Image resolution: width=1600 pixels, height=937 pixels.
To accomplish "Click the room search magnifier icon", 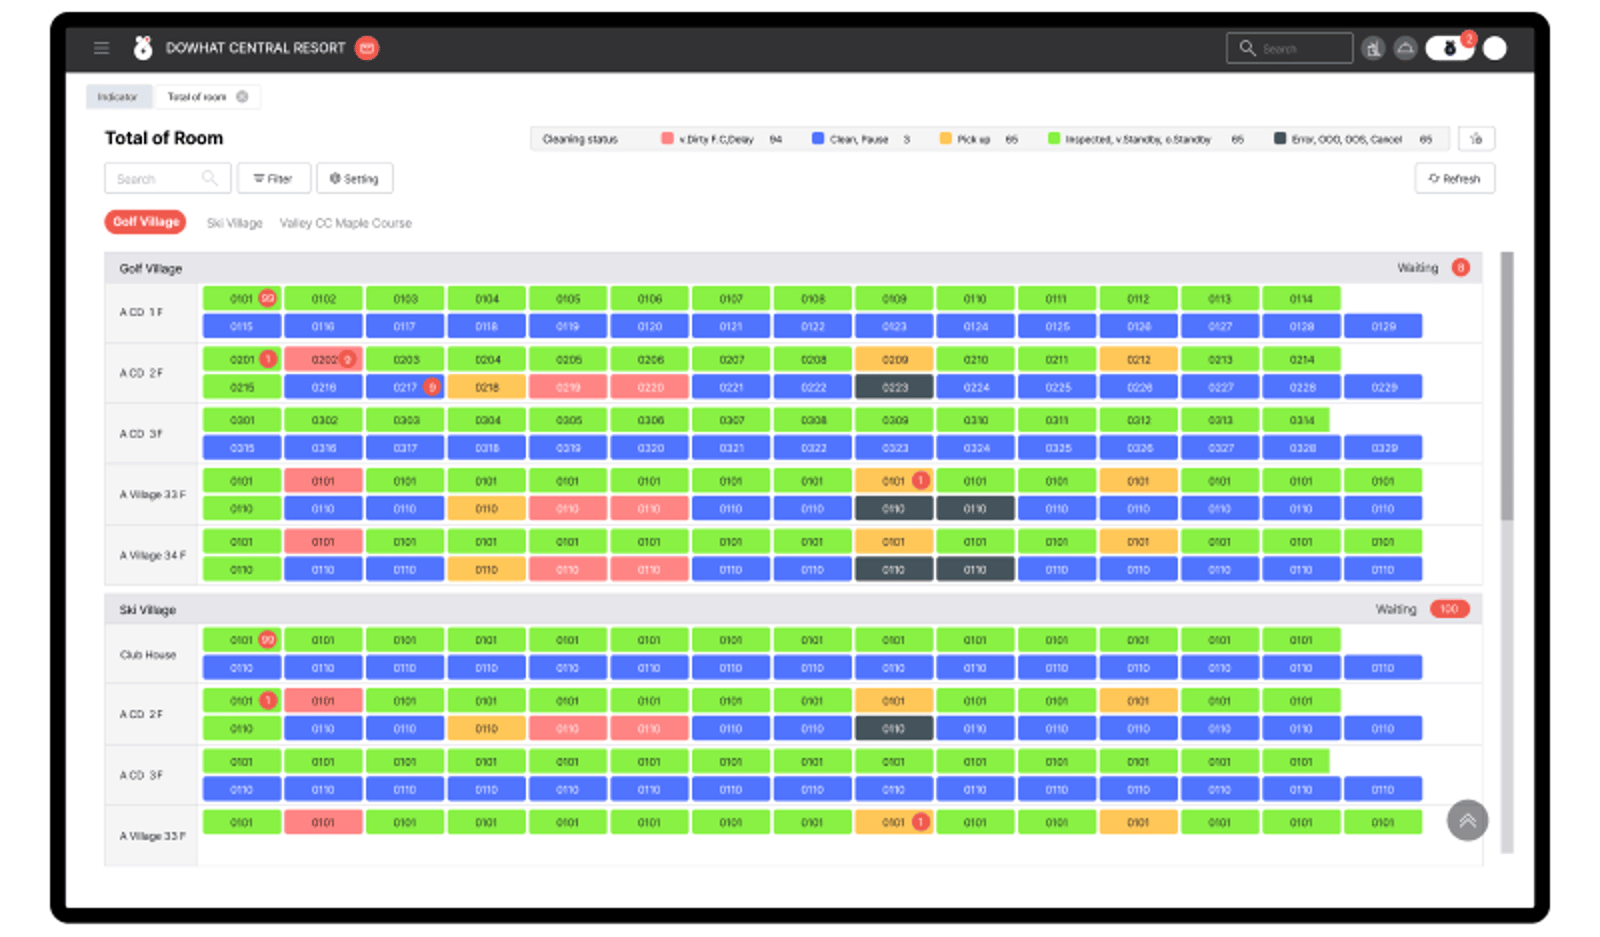I will 209,178.
